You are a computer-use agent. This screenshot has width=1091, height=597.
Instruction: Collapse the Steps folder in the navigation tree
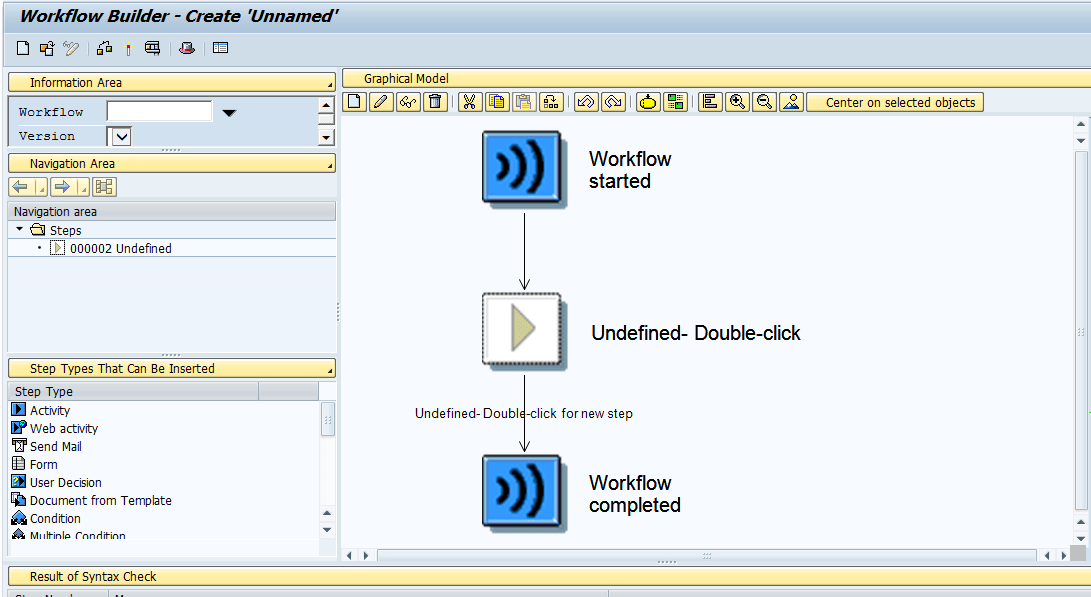(19, 229)
